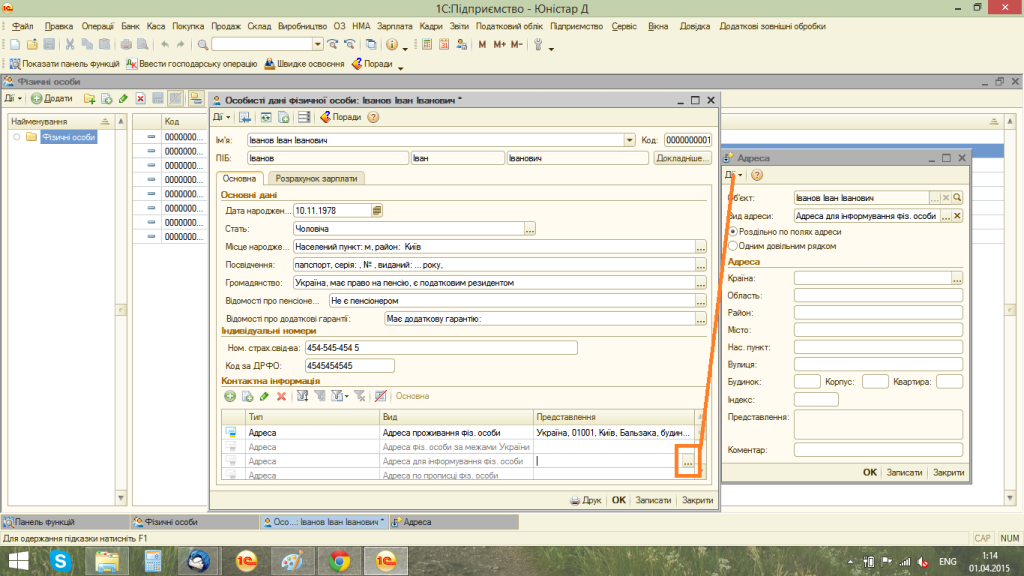
Task: Click the Undo arrow icon
Action: (x=165, y=44)
